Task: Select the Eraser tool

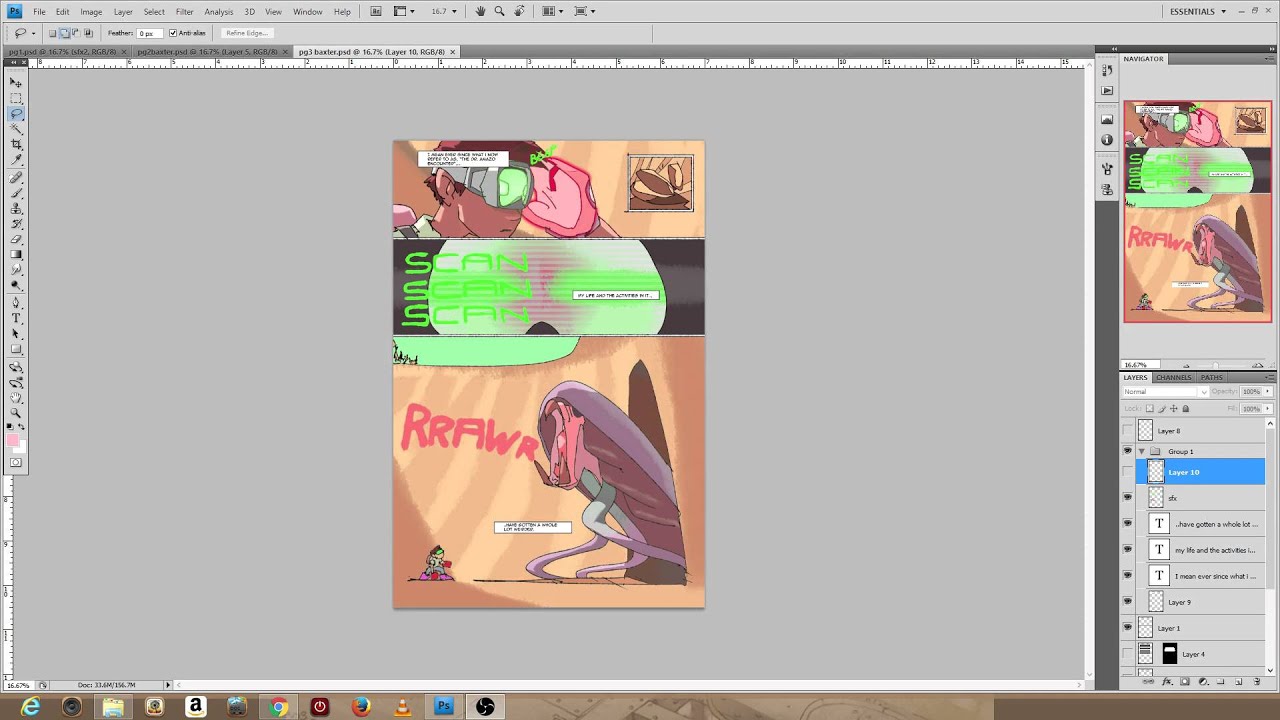Action: tap(16, 239)
